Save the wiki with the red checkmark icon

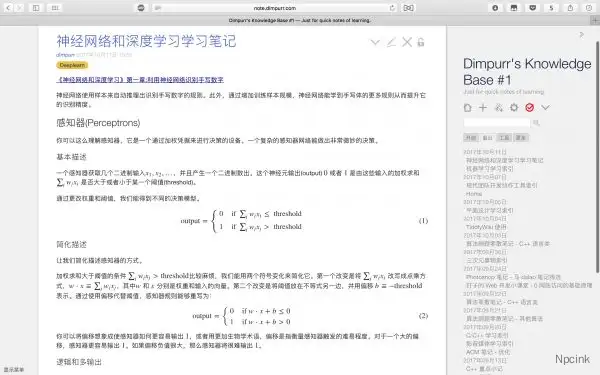click(530, 108)
